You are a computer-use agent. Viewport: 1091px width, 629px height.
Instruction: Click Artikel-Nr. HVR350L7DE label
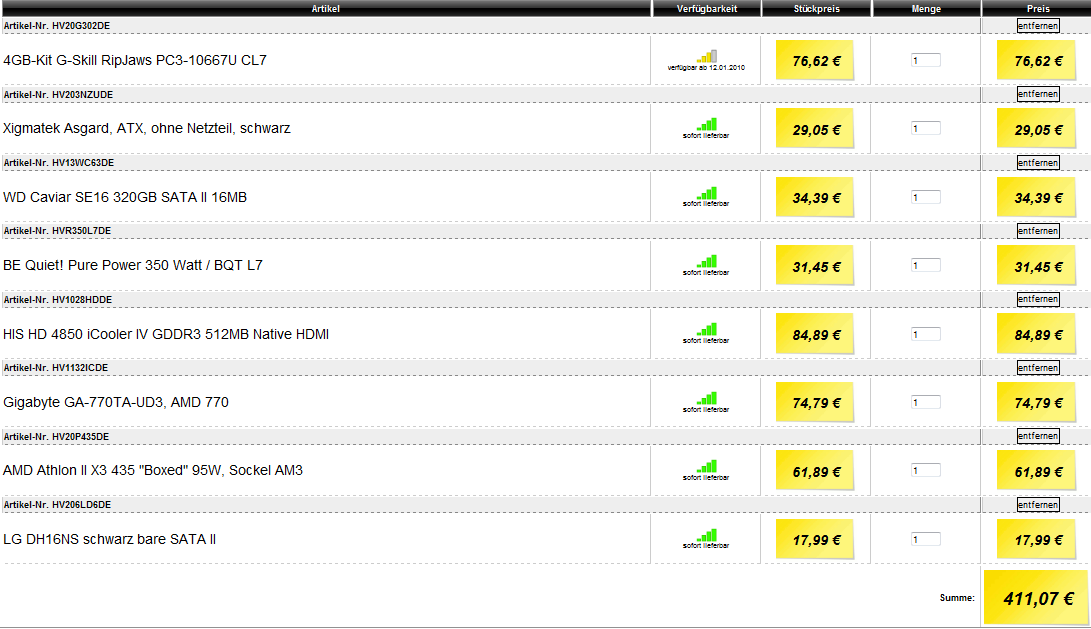57,231
